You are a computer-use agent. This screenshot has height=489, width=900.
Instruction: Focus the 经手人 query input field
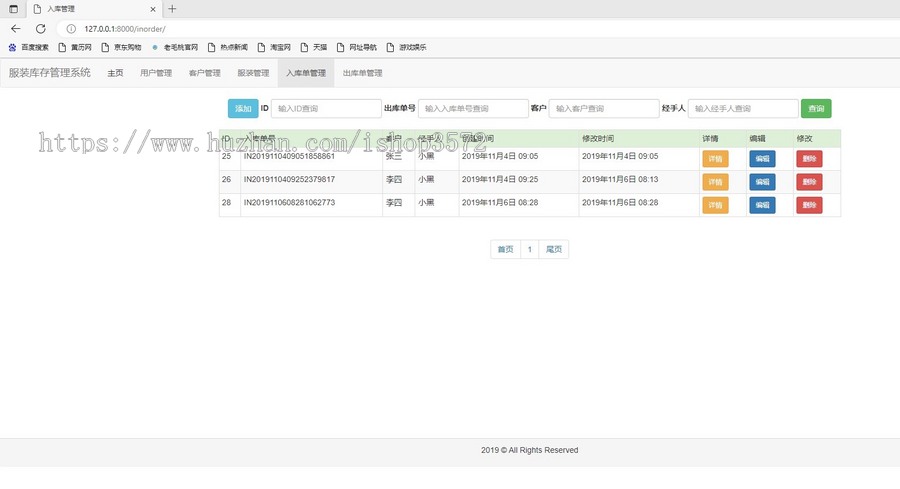743,108
